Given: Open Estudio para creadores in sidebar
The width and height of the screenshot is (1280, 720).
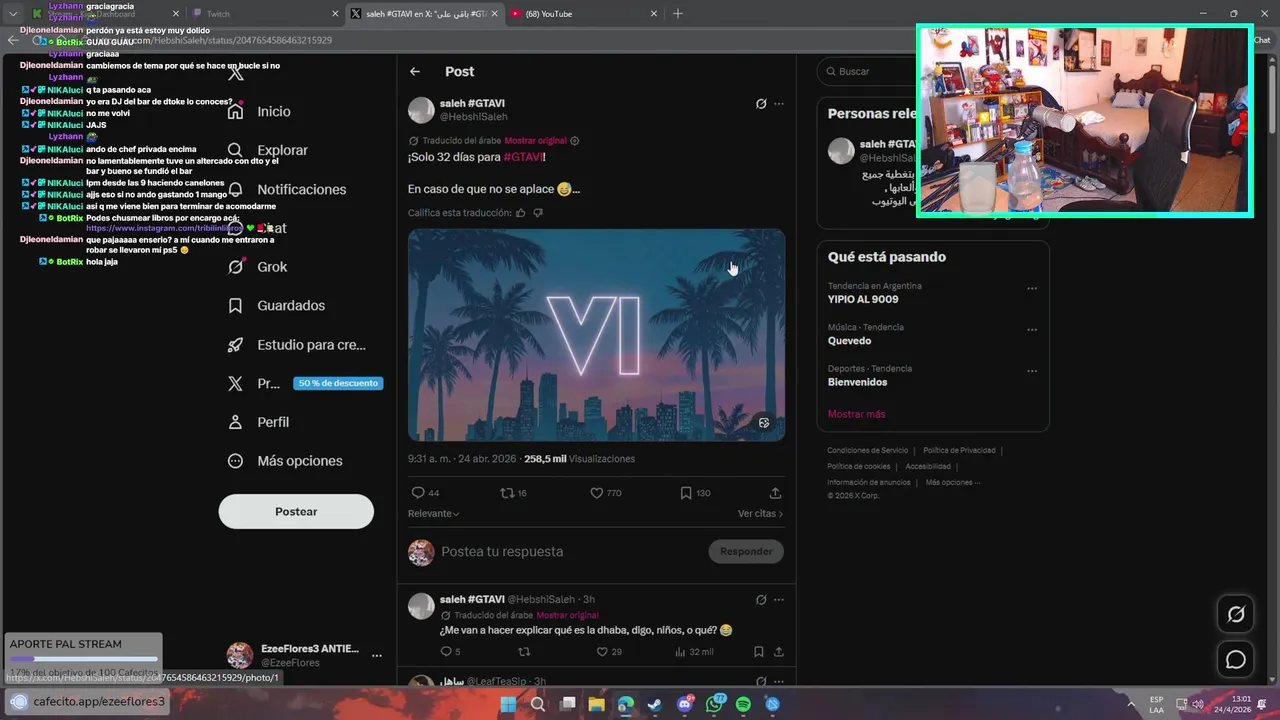Looking at the screenshot, I should 296,345.
